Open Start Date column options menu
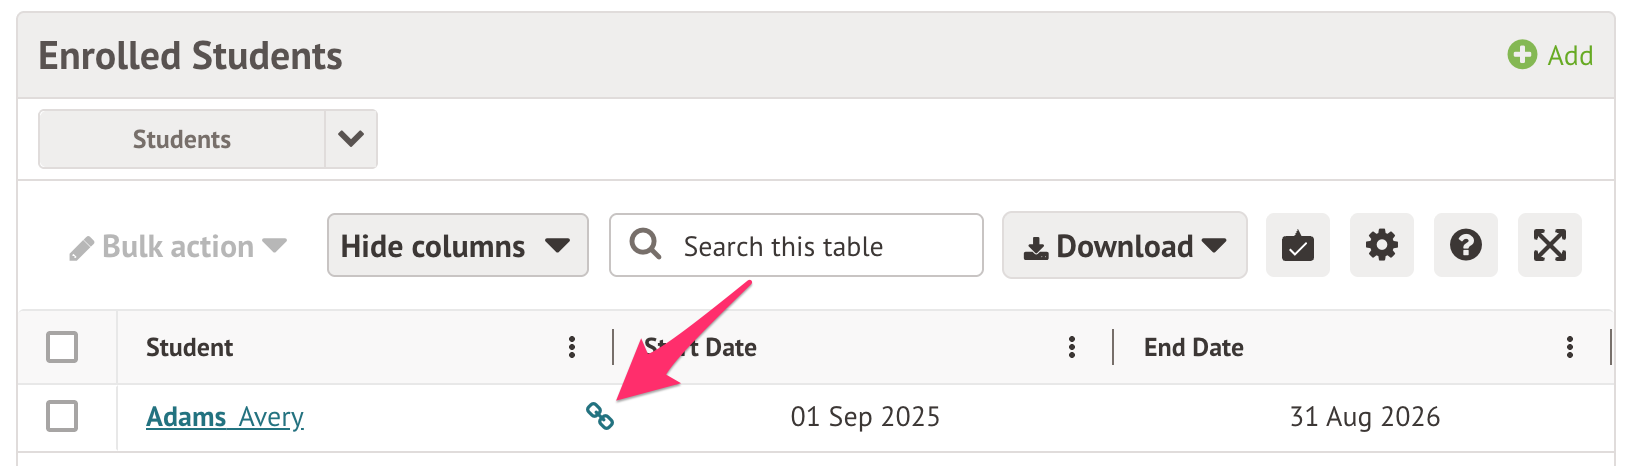This screenshot has width=1628, height=466. tap(1072, 347)
